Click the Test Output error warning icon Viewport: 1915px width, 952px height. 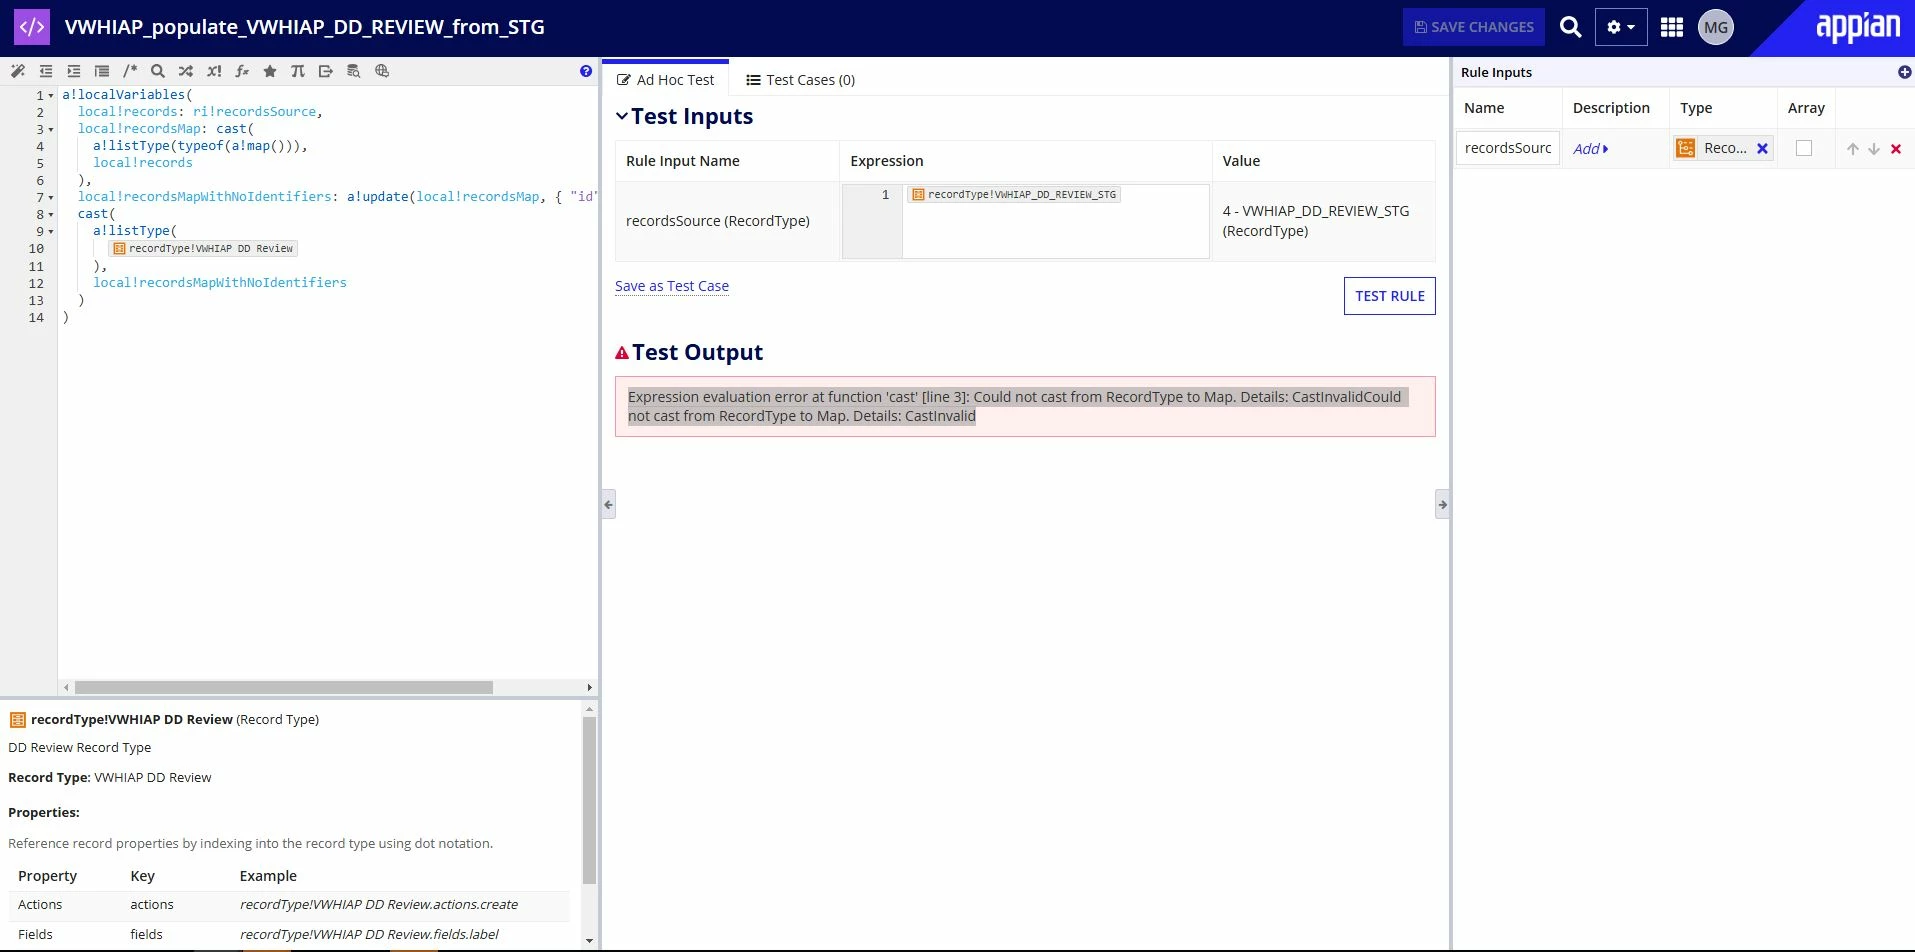622,353
